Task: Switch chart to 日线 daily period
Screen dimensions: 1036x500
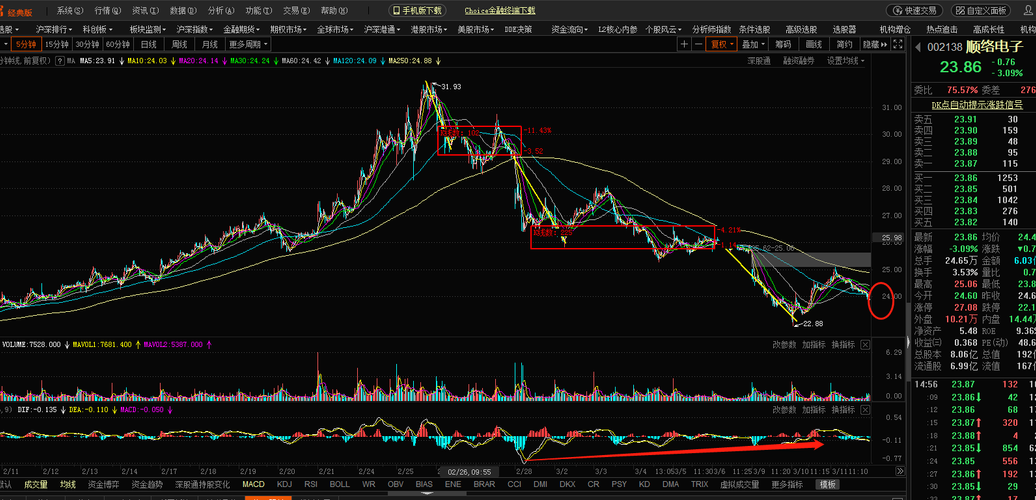Action: (x=148, y=44)
